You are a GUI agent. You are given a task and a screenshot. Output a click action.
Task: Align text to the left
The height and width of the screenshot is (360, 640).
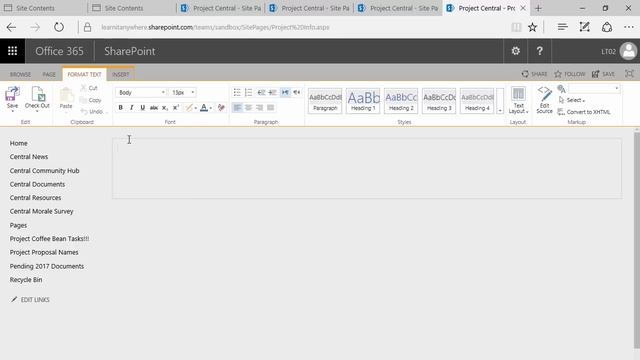pos(237,108)
